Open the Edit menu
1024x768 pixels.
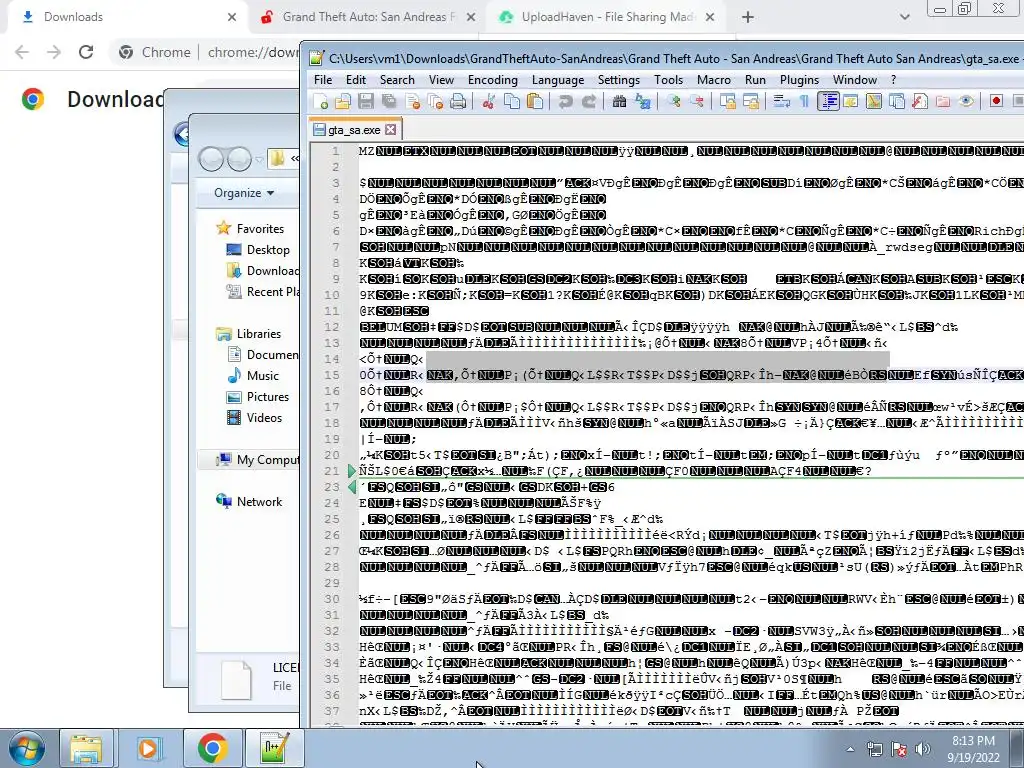[355, 80]
